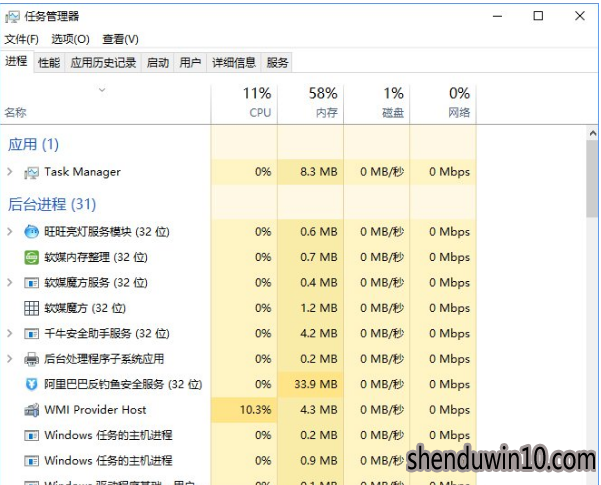The height and width of the screenshot is (485, 601).
Task: Expand the 千牛安全助手服务 process
Action: pos(10,334)
